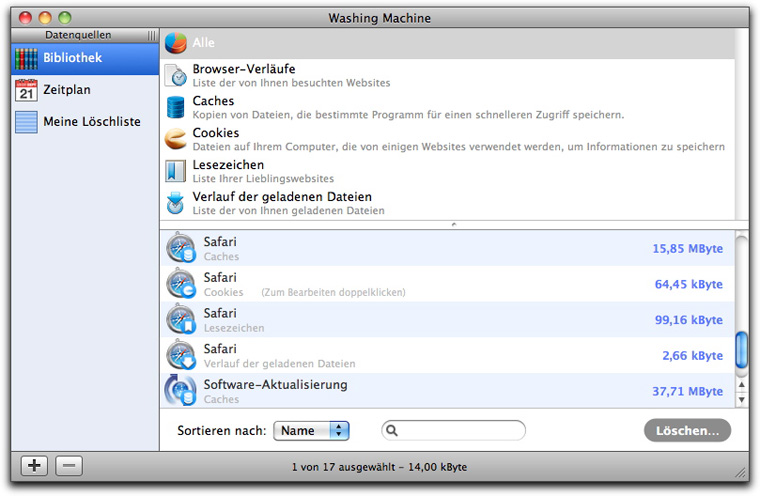Click the Washing Machine window title

pos(380,18)
